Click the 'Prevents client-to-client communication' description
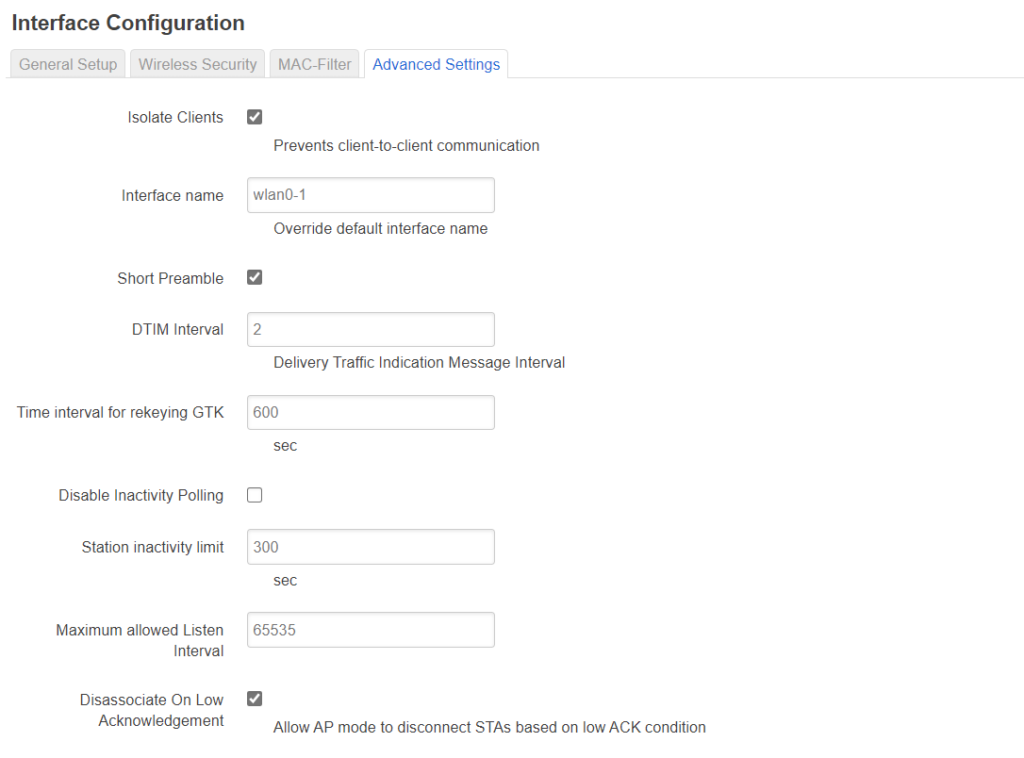Image resolution: width=1024 pixels, height=758 pixels. (406, 145)
